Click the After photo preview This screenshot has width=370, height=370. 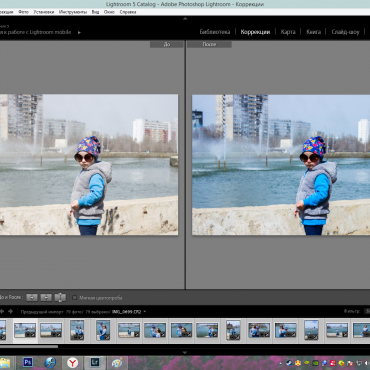tap(281, 165)
